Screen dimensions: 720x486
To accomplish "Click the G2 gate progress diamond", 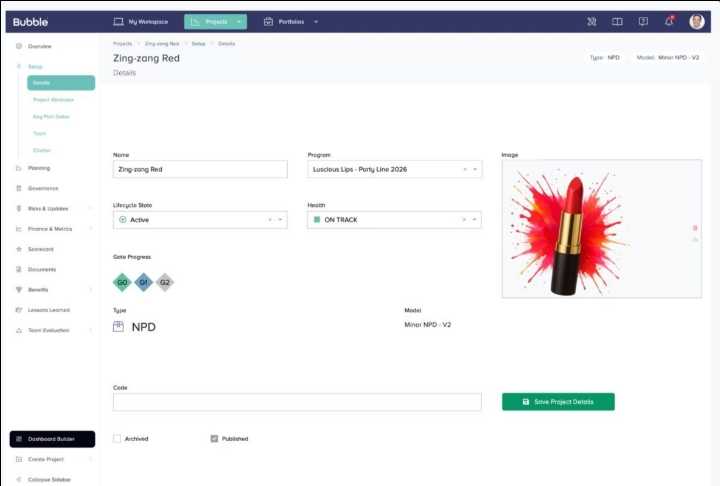I will [x=164, y=282].
